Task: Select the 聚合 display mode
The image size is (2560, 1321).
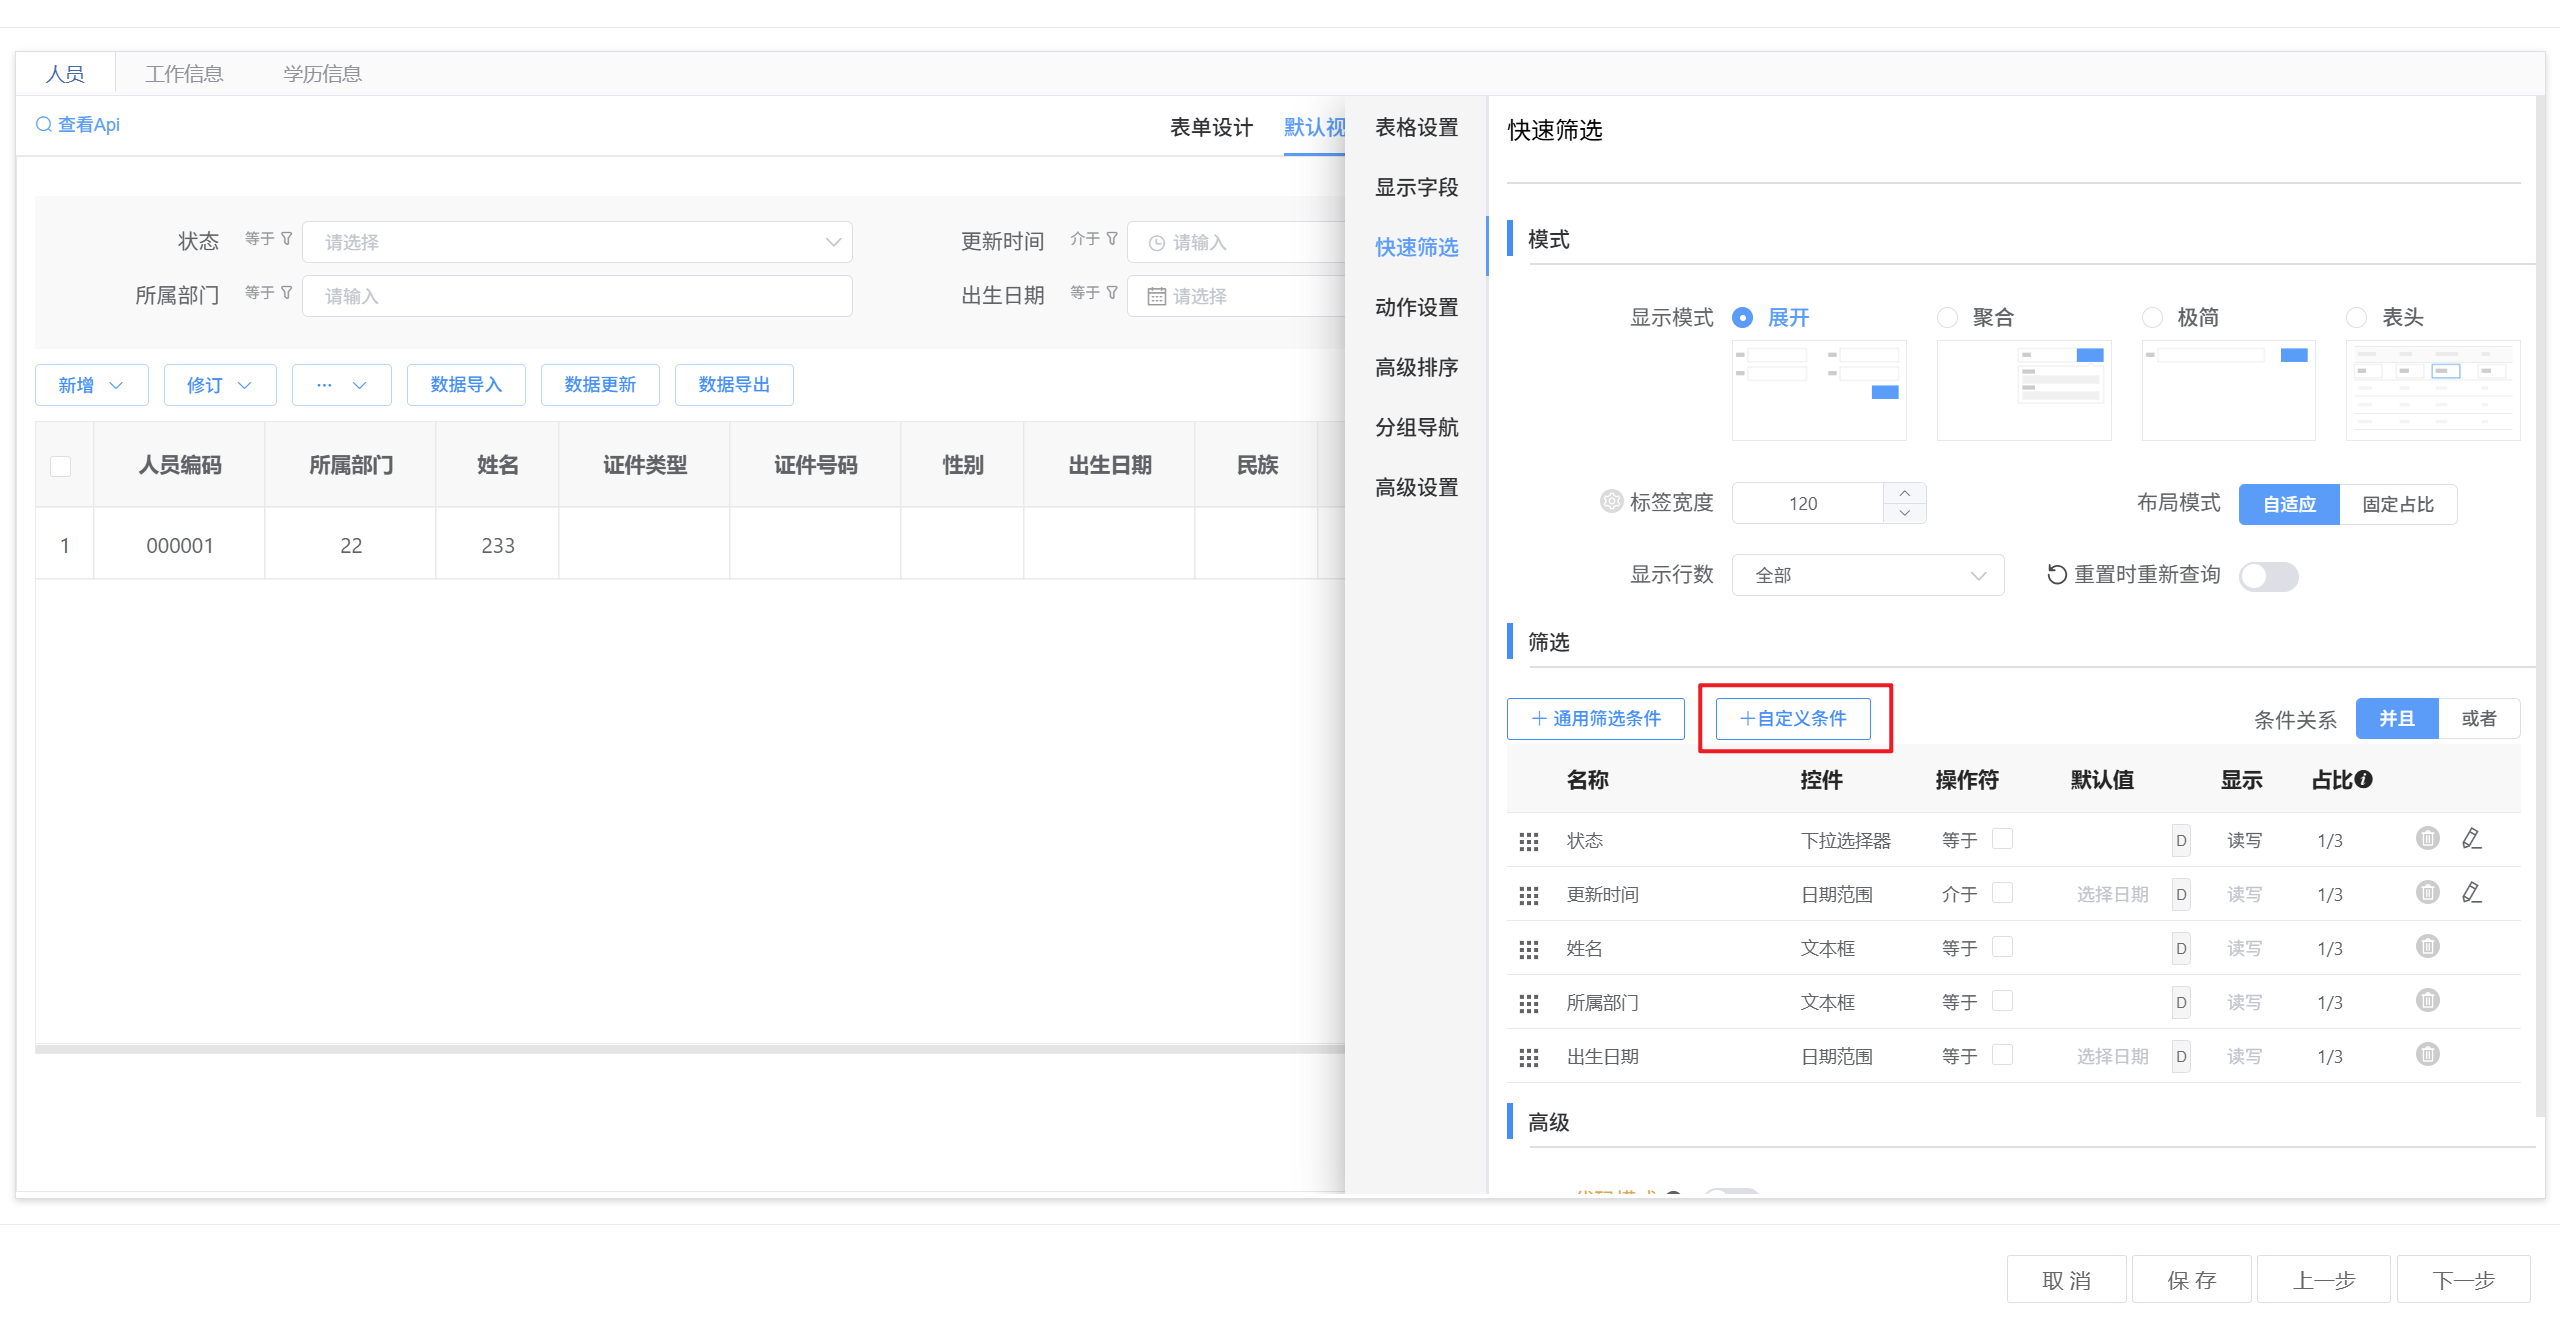Action: pos(1948,317)
